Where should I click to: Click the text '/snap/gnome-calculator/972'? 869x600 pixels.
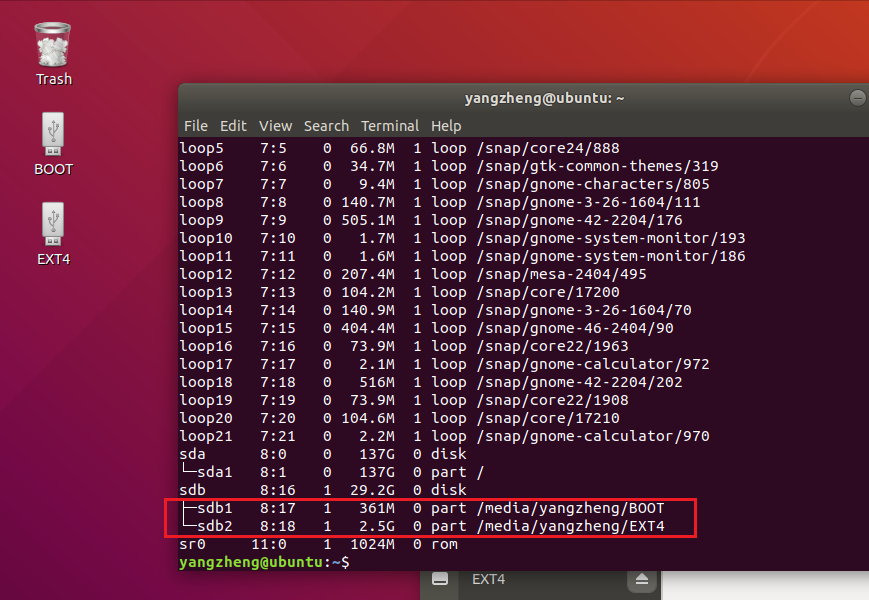point(593,364)
